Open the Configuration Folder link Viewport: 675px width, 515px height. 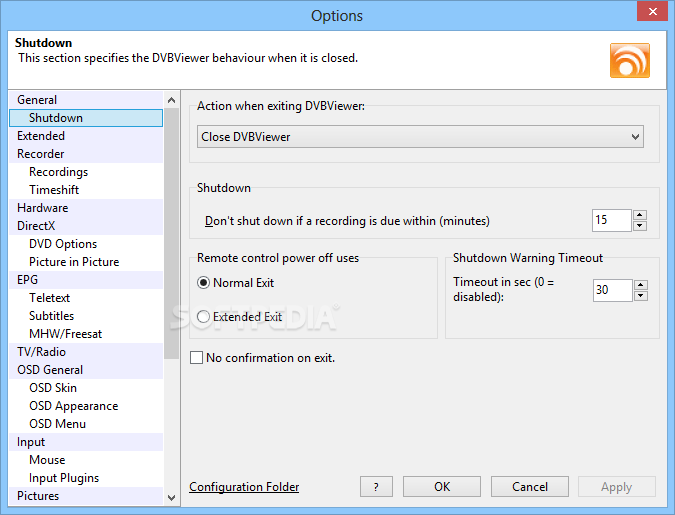click(x=244, y=487)
